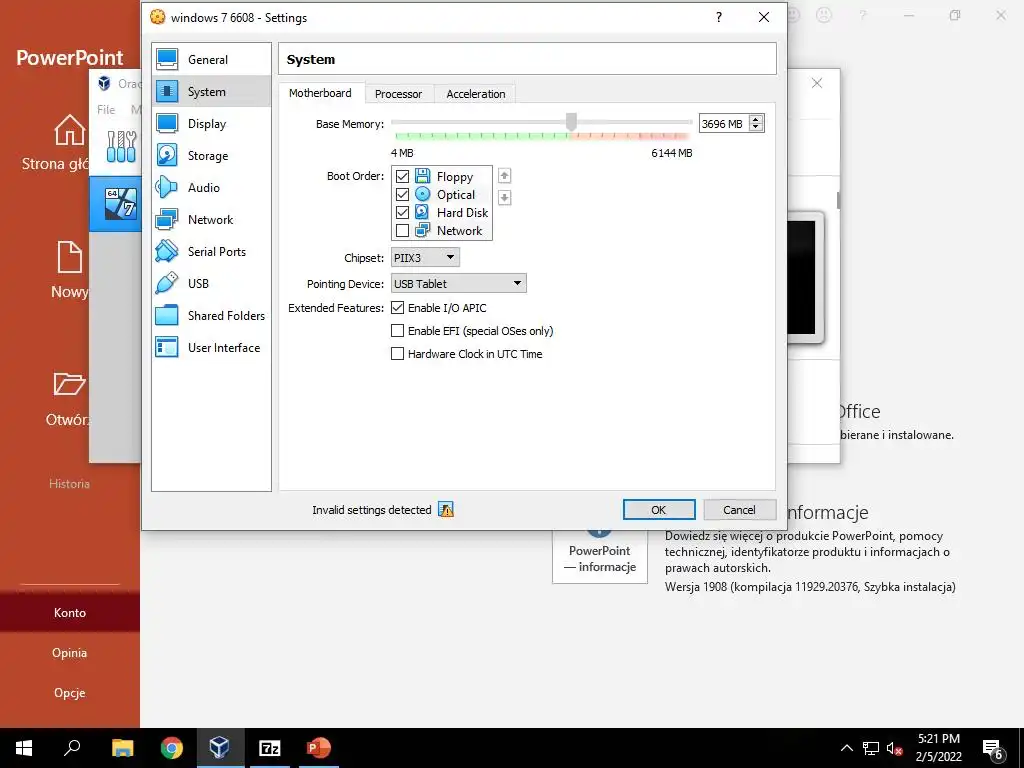
Task: Click PowerPoint Otwórz open folder icon
Action: click(69, 384)
